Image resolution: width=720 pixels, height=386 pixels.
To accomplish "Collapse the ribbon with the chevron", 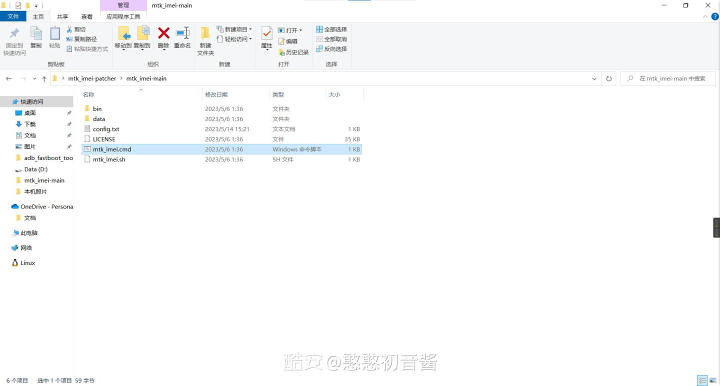I will click(x=705, y=17).
